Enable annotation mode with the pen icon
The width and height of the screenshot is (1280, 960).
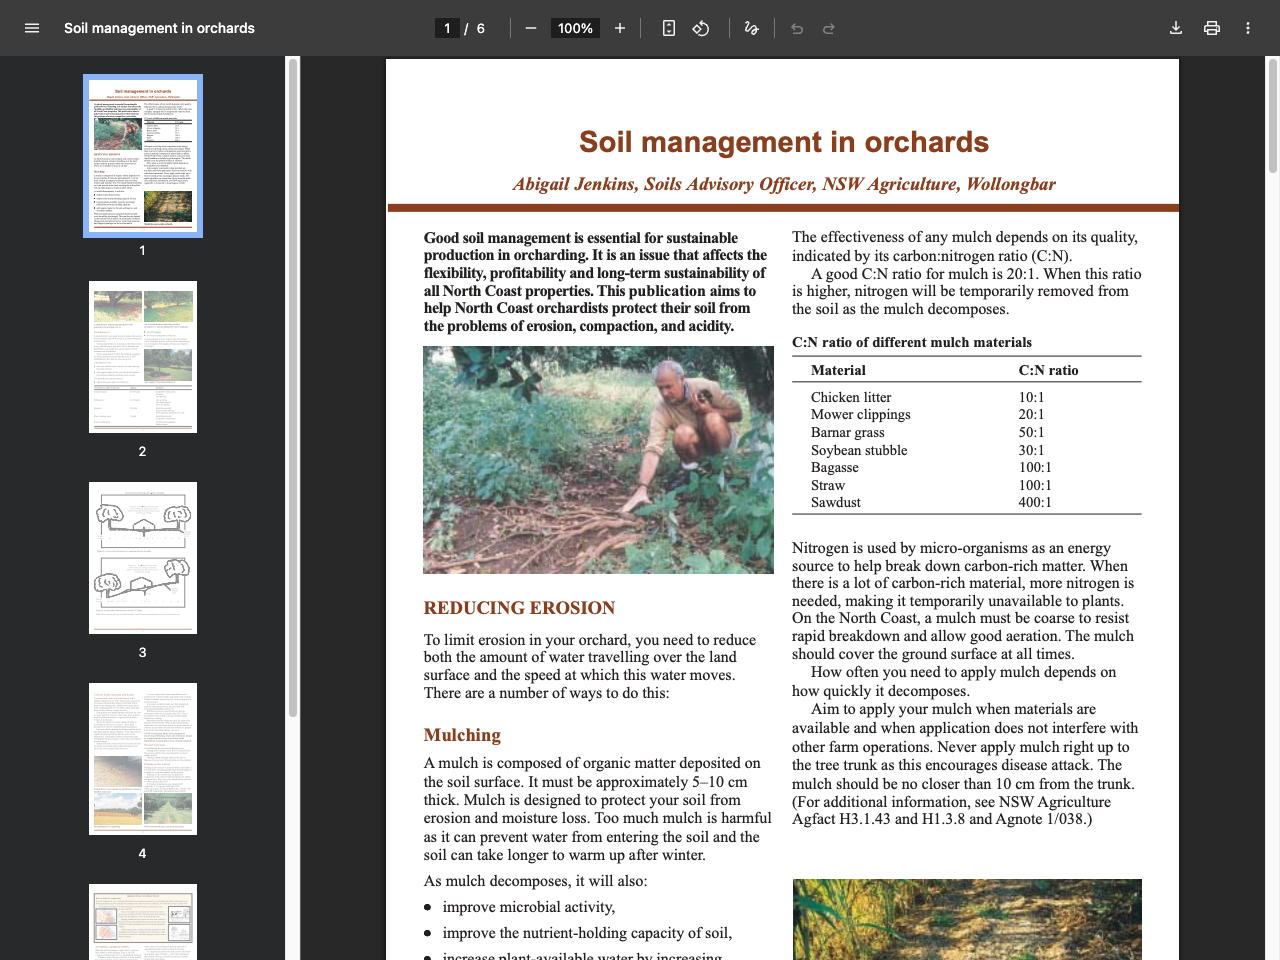751,28
